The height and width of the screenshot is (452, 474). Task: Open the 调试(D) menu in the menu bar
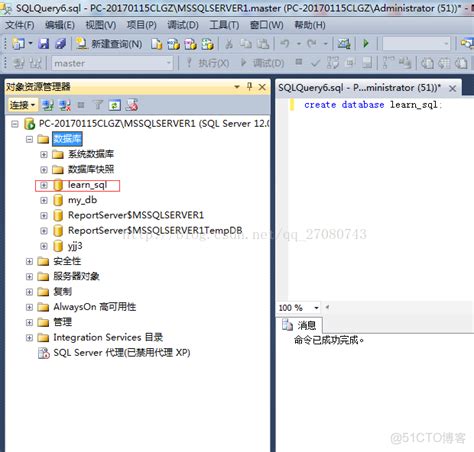(x=183, y=25)
